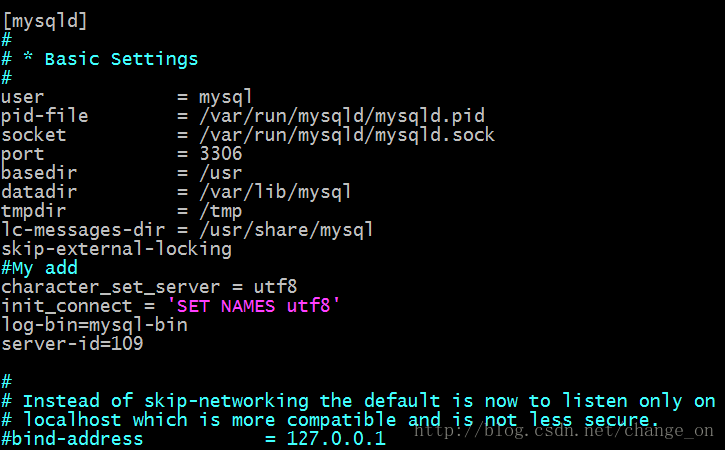This screenshot has width=725, height=450.
Task: Click the skip-external-locking line
Action: click(117, 249)
